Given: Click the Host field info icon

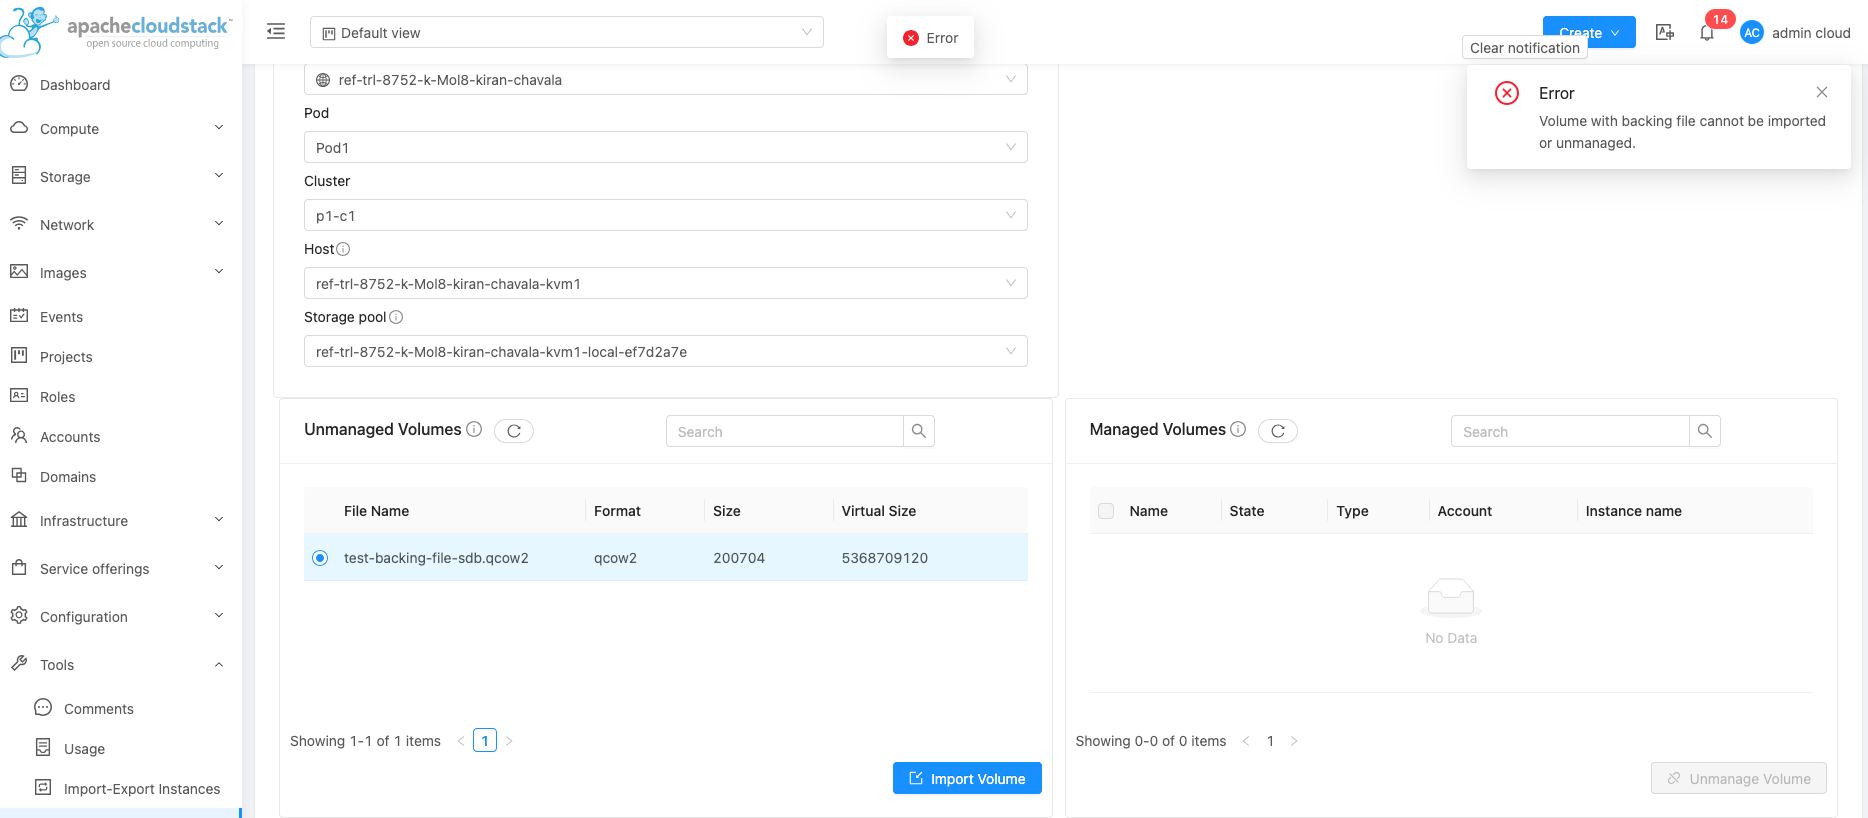Looking at the screenshot, I should [x=343, y=249].
